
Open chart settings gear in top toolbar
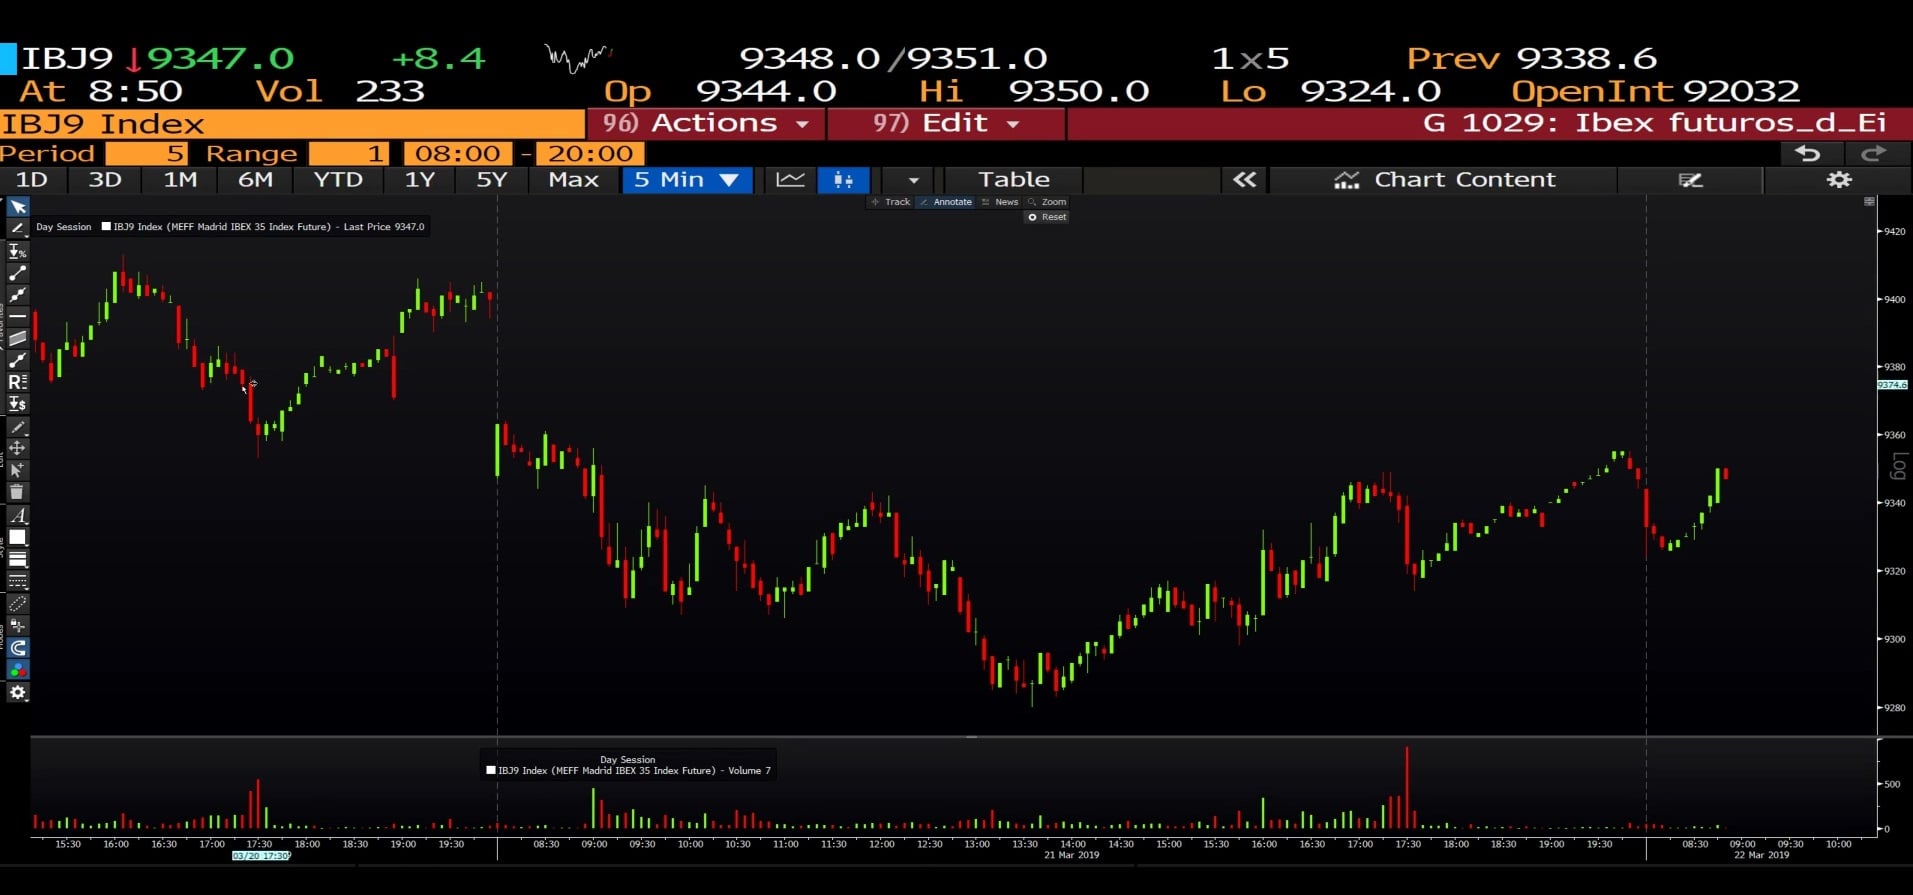click(x=1839, y=180)
